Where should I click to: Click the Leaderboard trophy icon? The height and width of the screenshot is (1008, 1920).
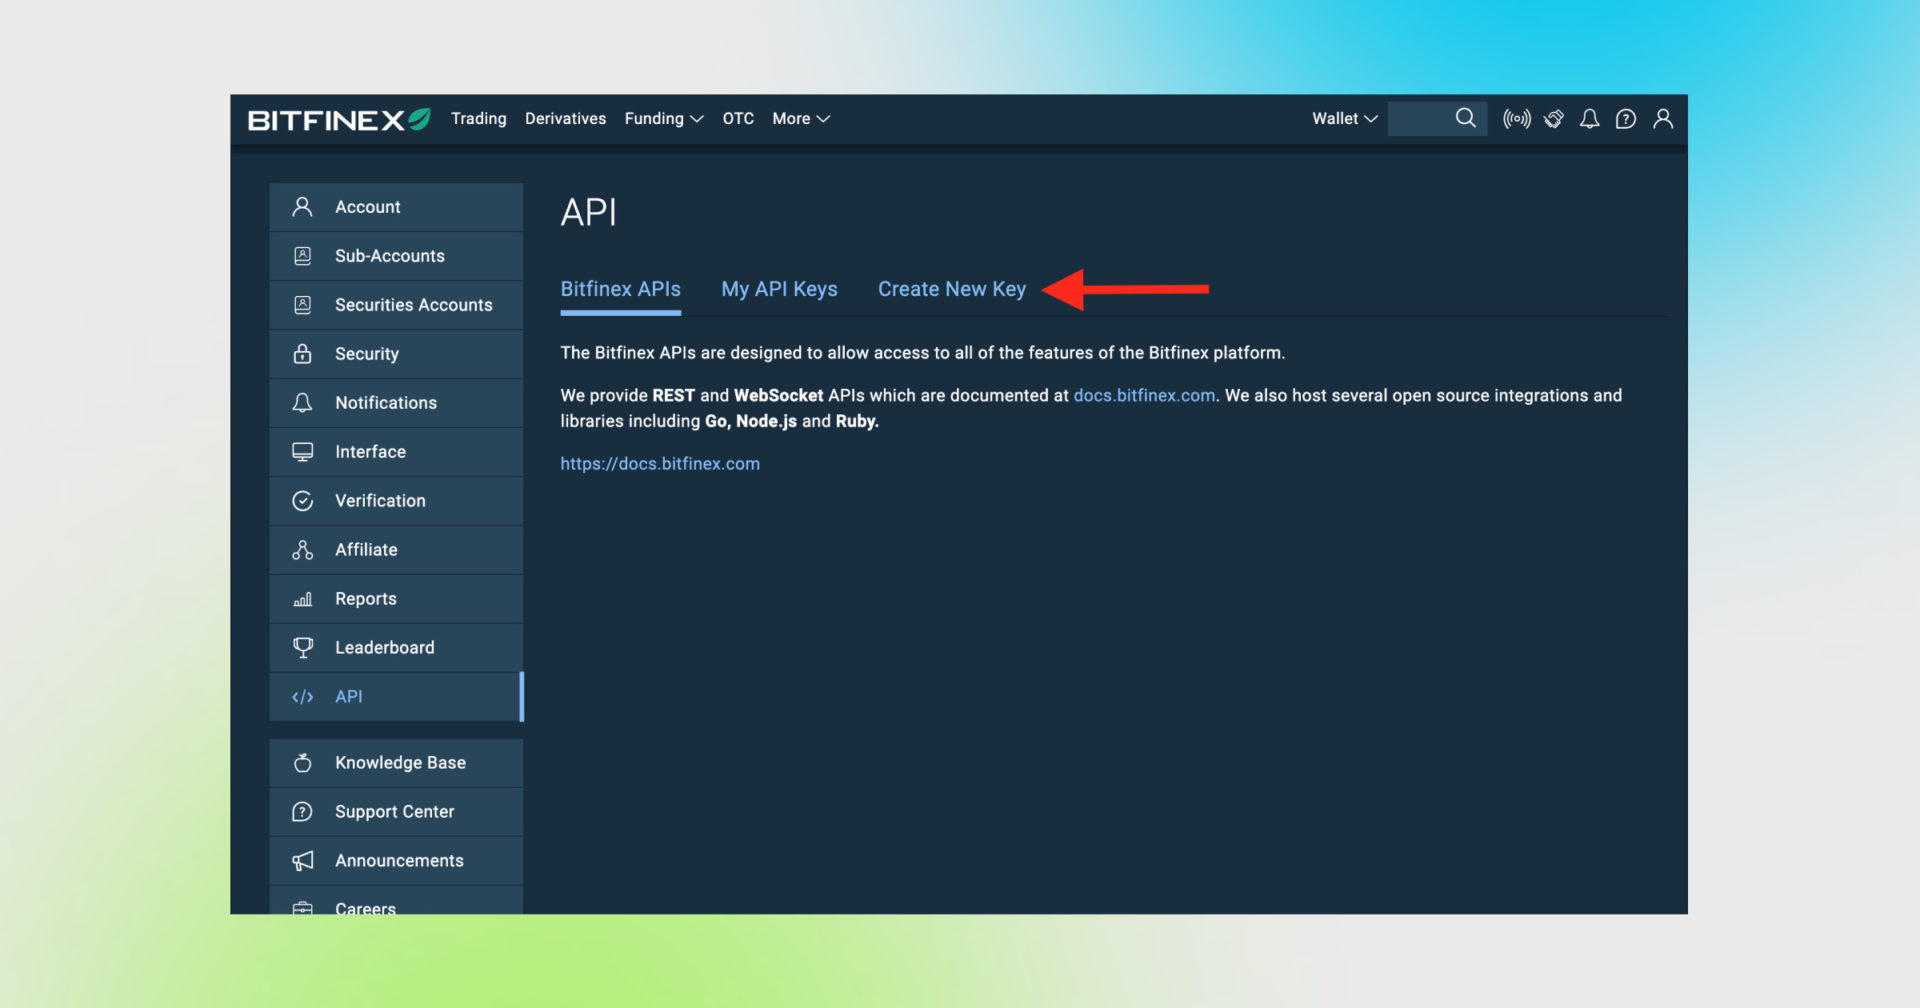[303, 647]
